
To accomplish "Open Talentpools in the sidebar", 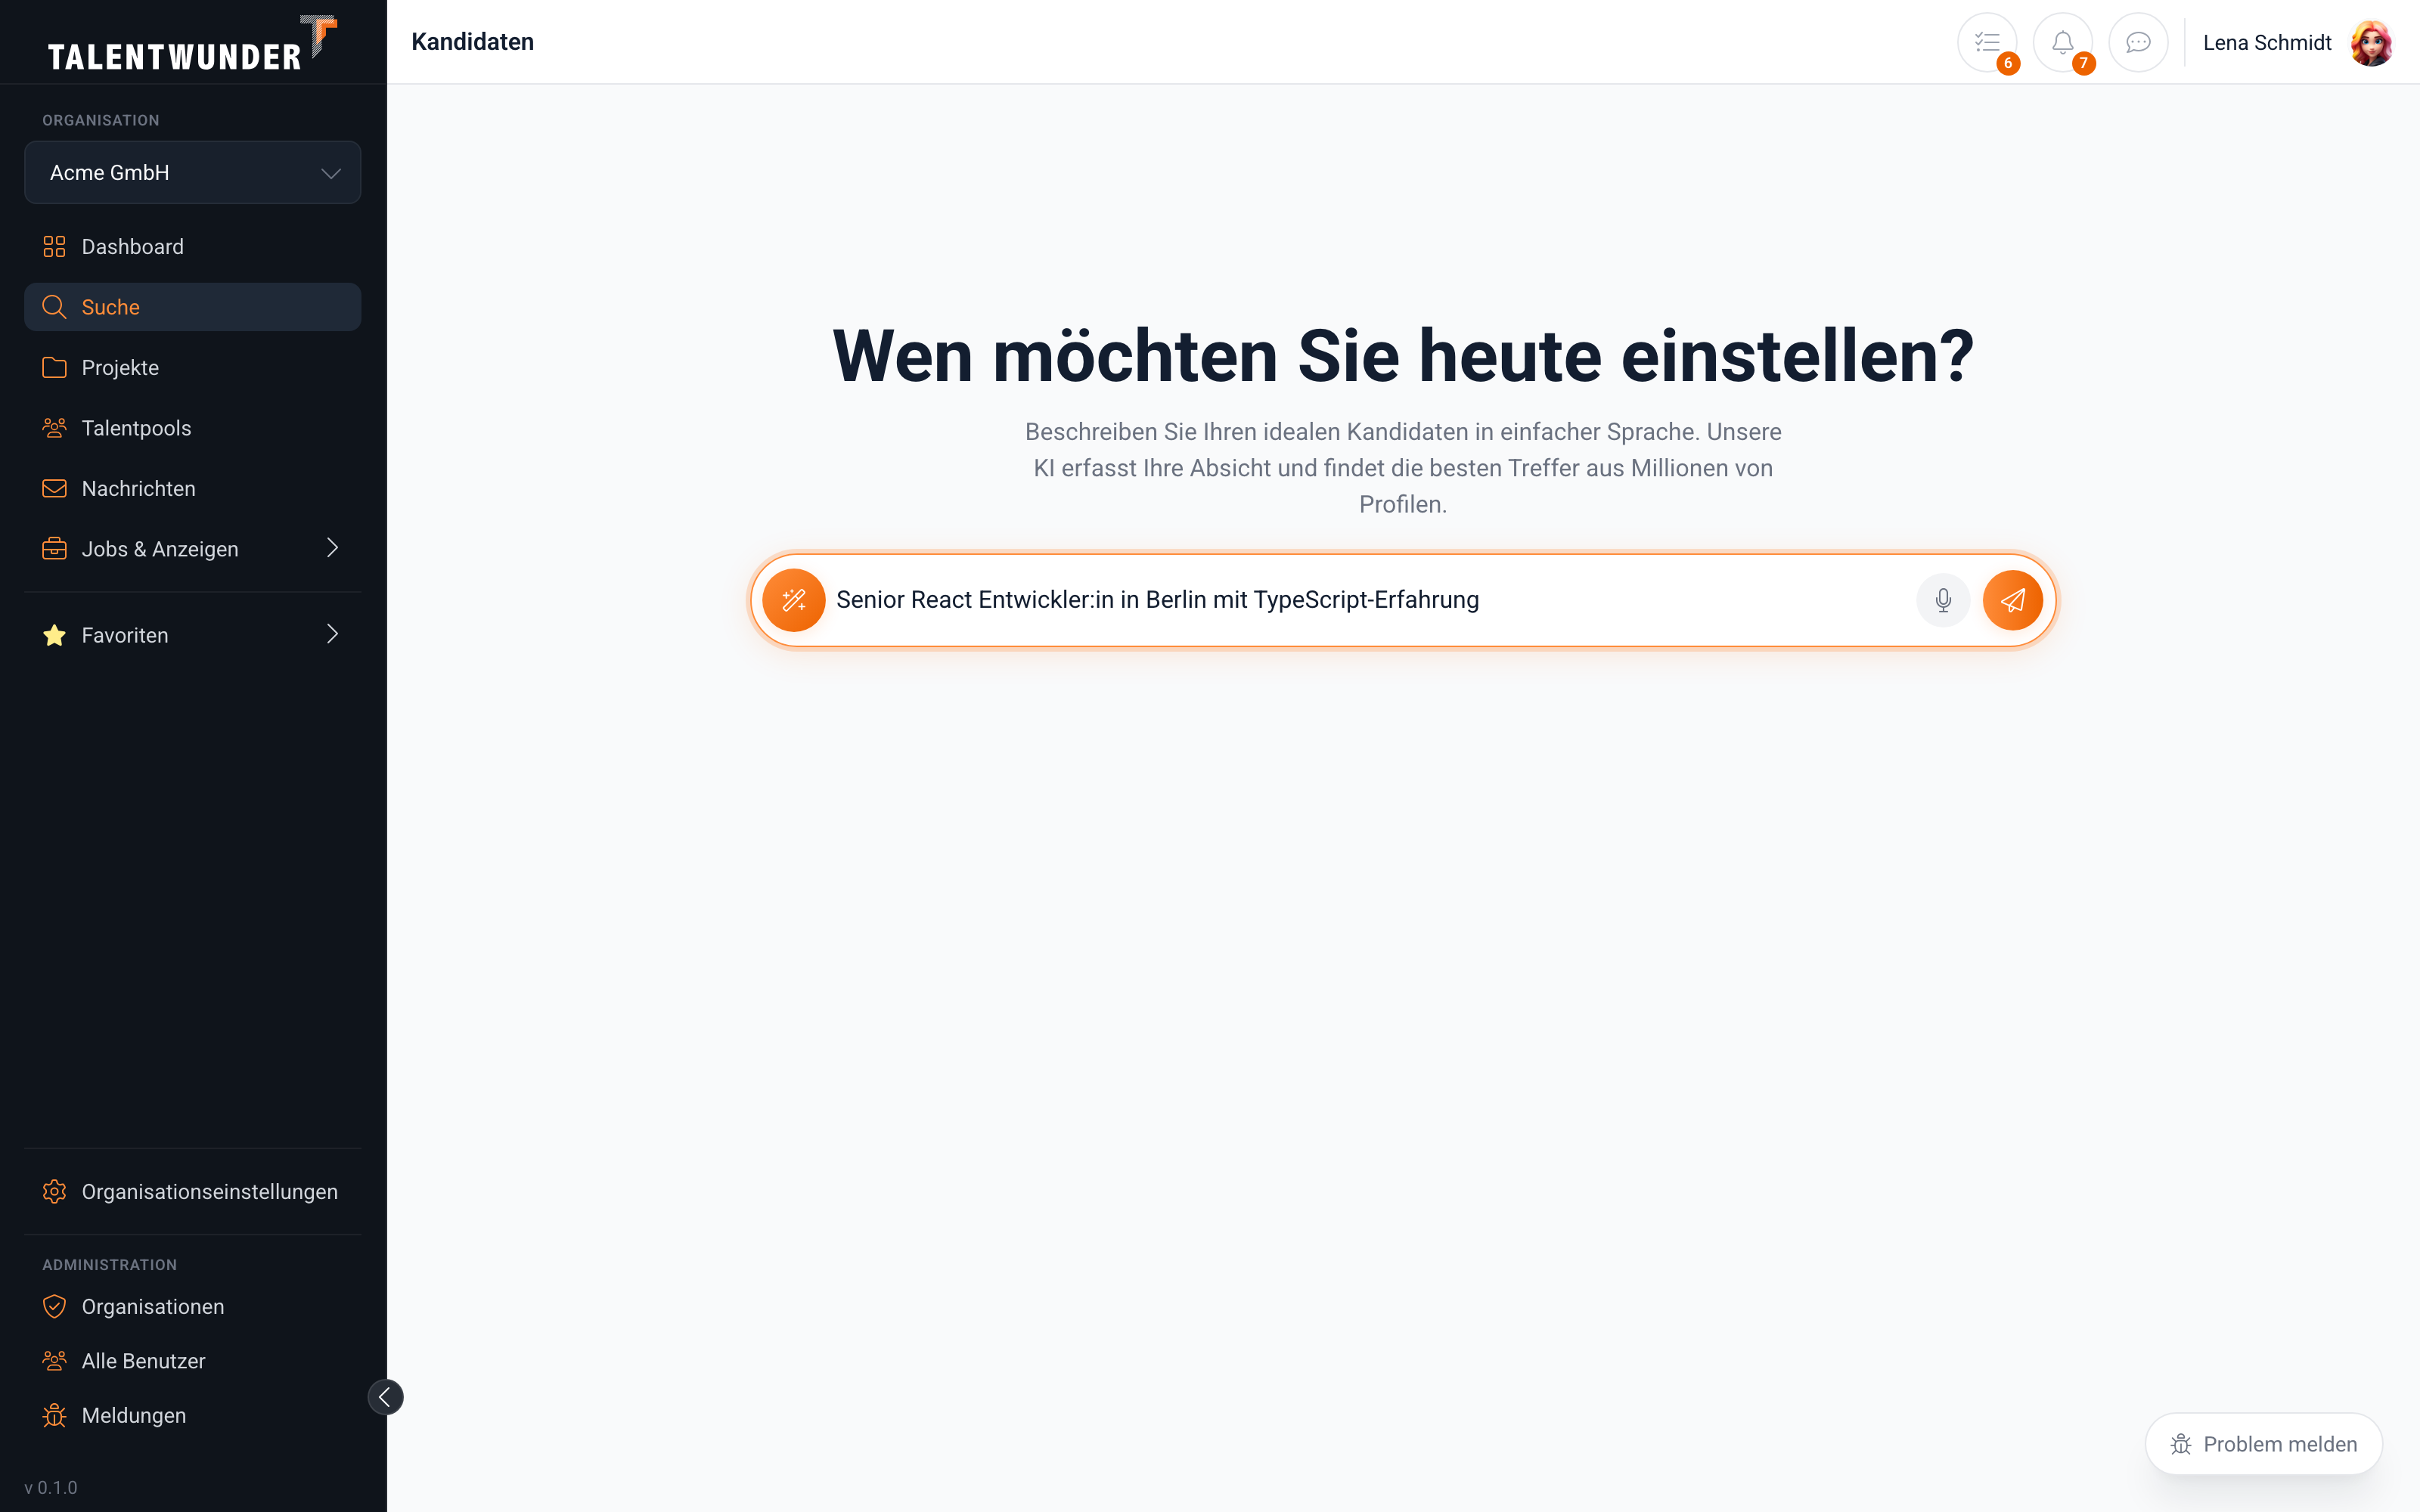I will point(192,428).
